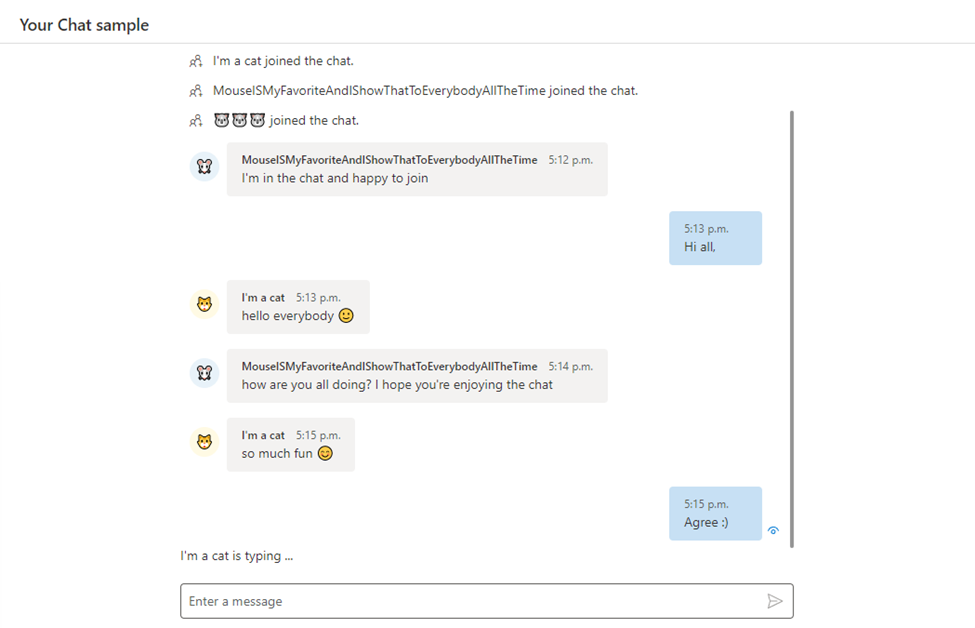The height and width of the screenshot is (628, 975).
Task: Click the 'so much fun' message bubble
Action: [290, 445]
